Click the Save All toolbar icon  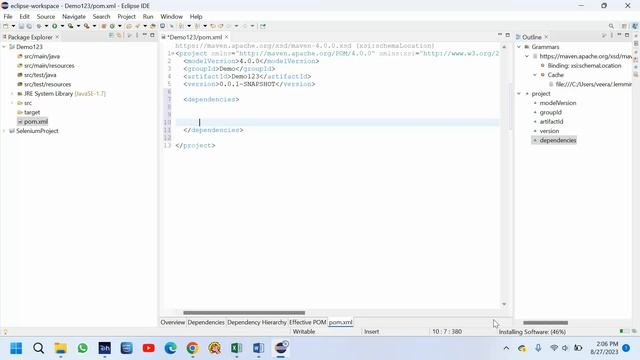coord(29,26)
